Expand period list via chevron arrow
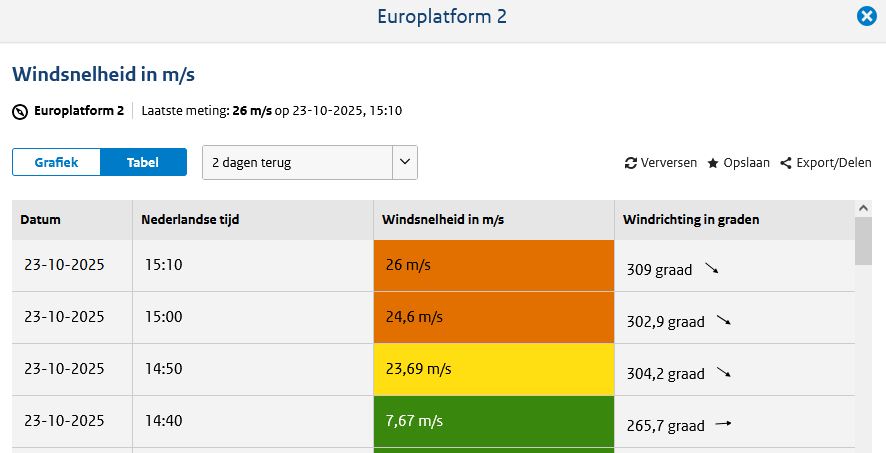Screen dimensions: 886x453 point(405,162)
